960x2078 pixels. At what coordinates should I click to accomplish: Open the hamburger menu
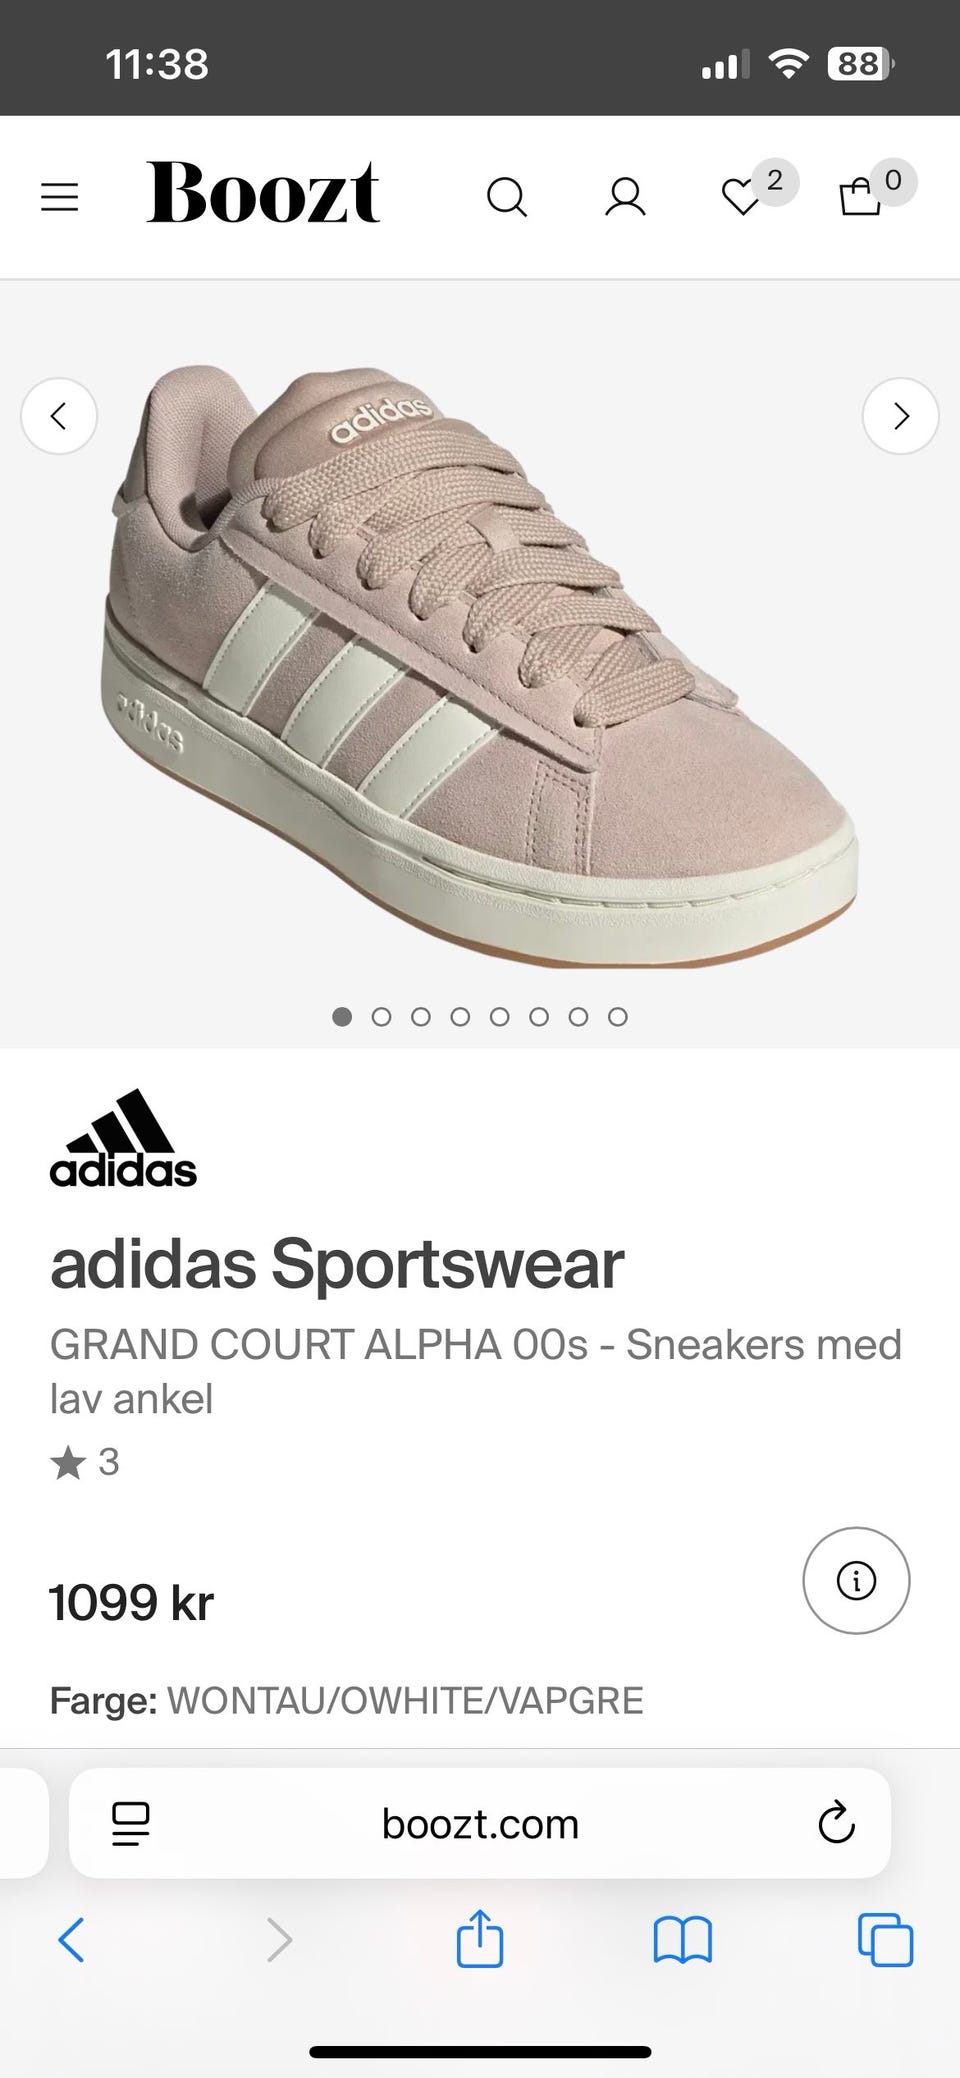pyautogui.click(x=59, y=197)
